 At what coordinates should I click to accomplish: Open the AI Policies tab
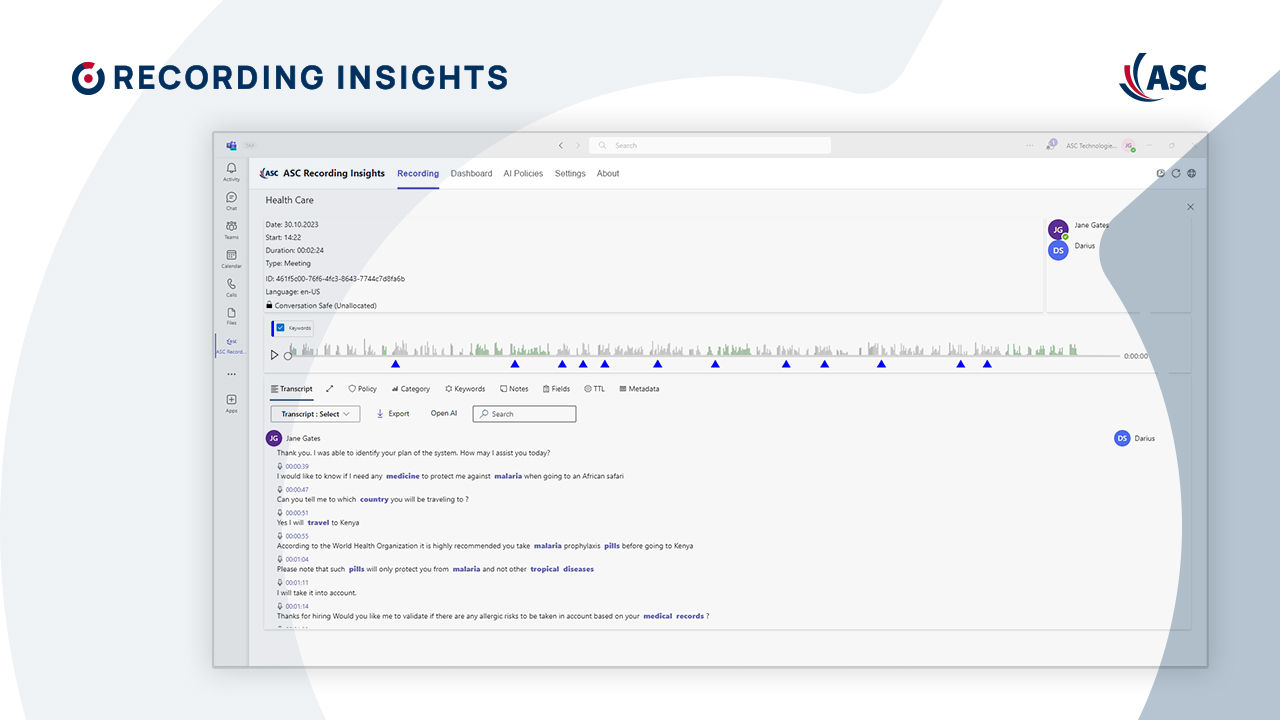[x=523, y=174]
